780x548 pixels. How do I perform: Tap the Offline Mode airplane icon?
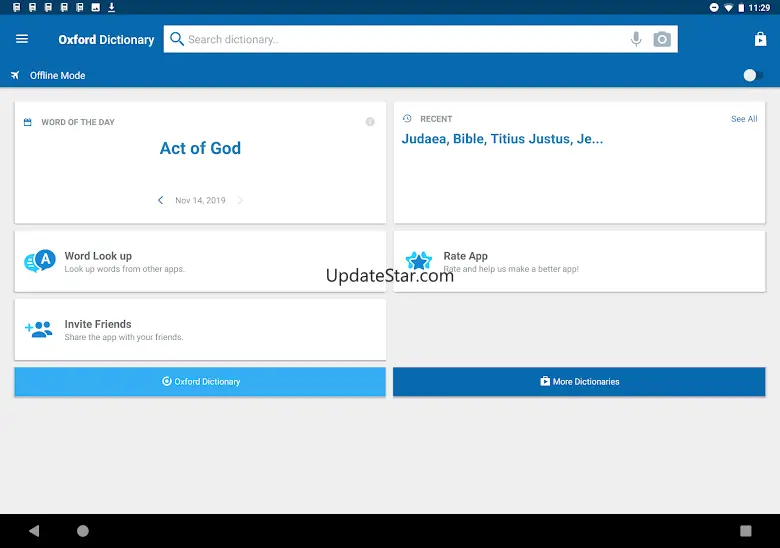pos(15,75)
